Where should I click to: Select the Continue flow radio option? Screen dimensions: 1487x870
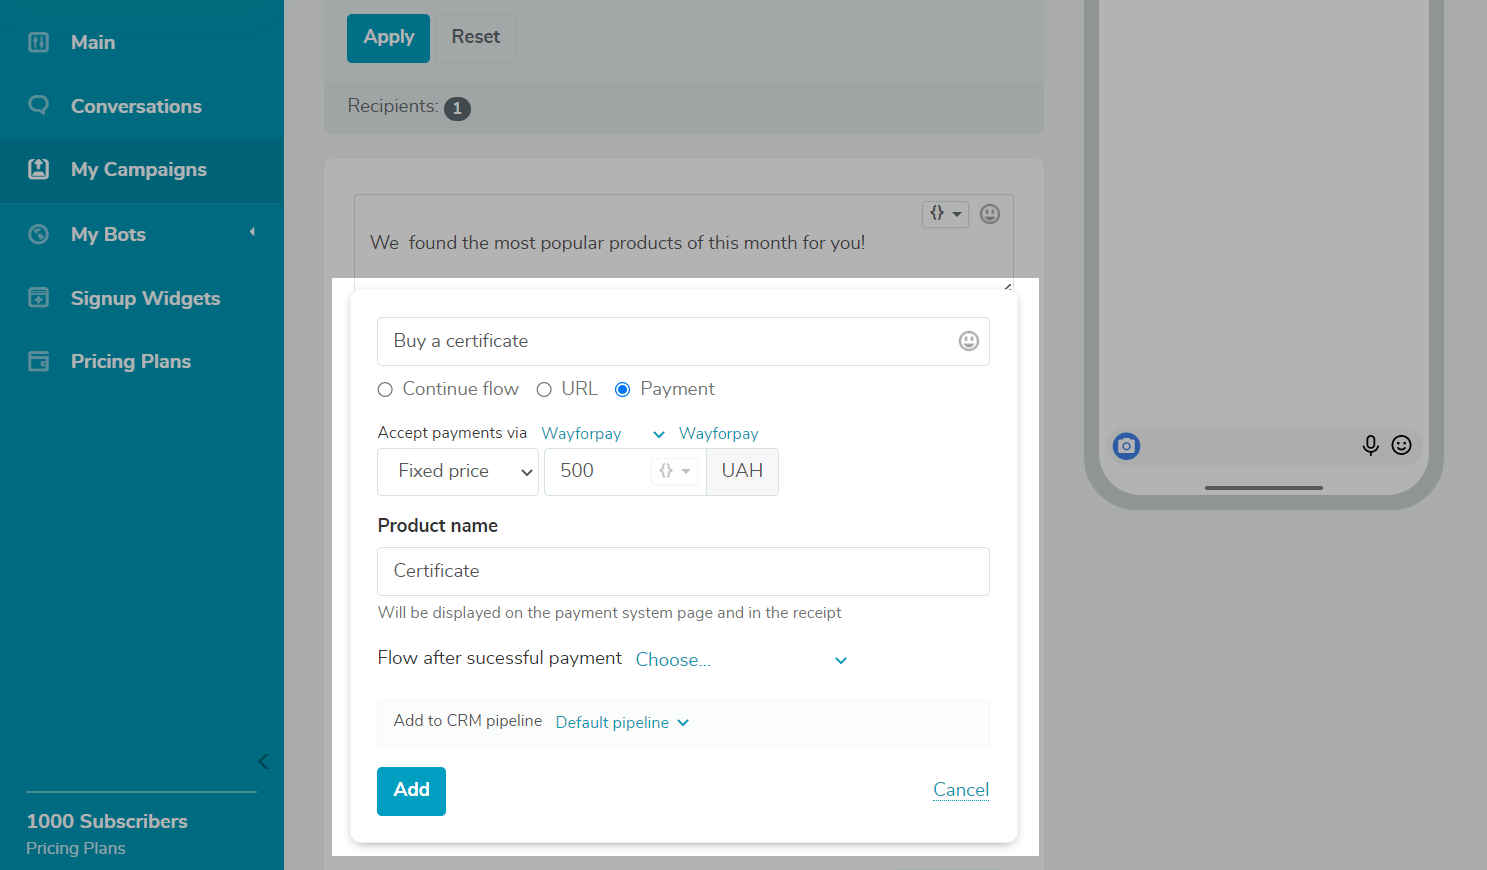coord(385,390)
